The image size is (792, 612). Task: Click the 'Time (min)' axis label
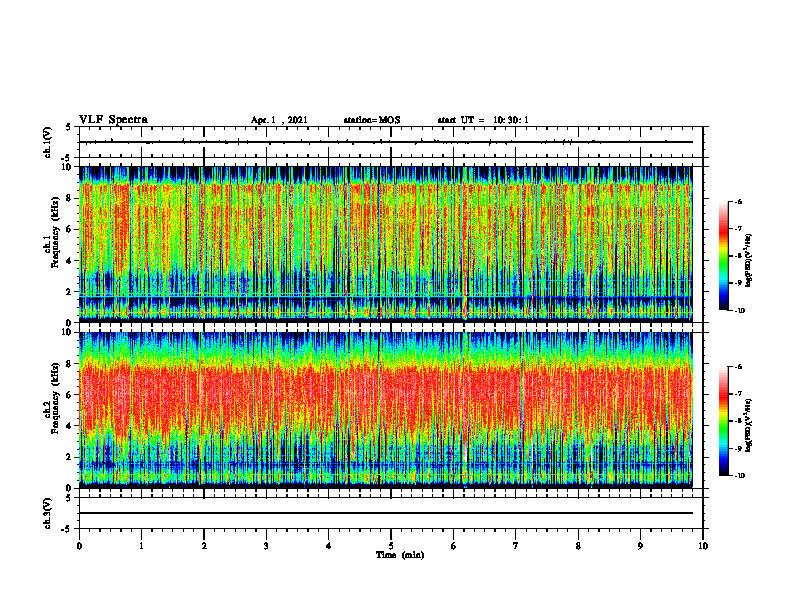(400, 555)
